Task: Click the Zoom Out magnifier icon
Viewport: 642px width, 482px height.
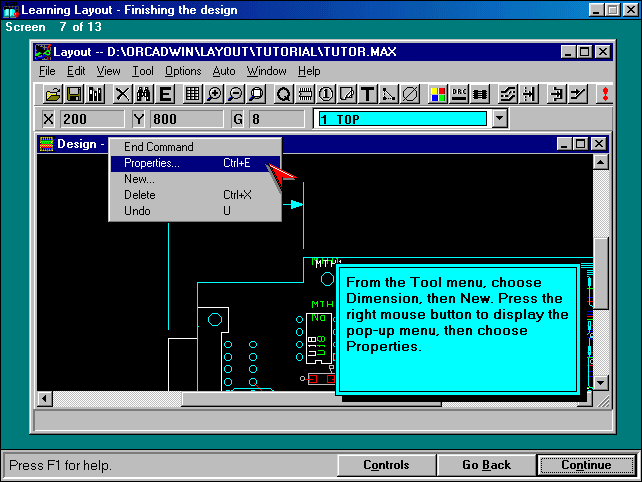Action: 235,94
